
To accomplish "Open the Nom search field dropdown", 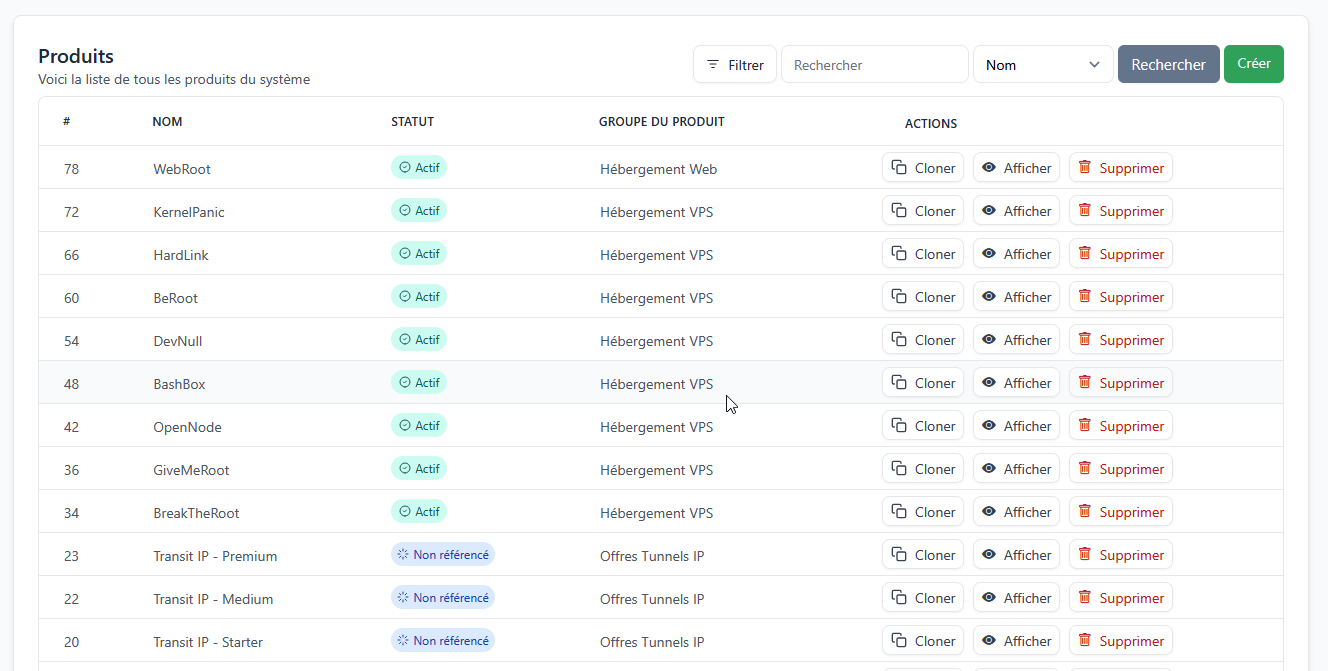I will (x=1042, y=65).
